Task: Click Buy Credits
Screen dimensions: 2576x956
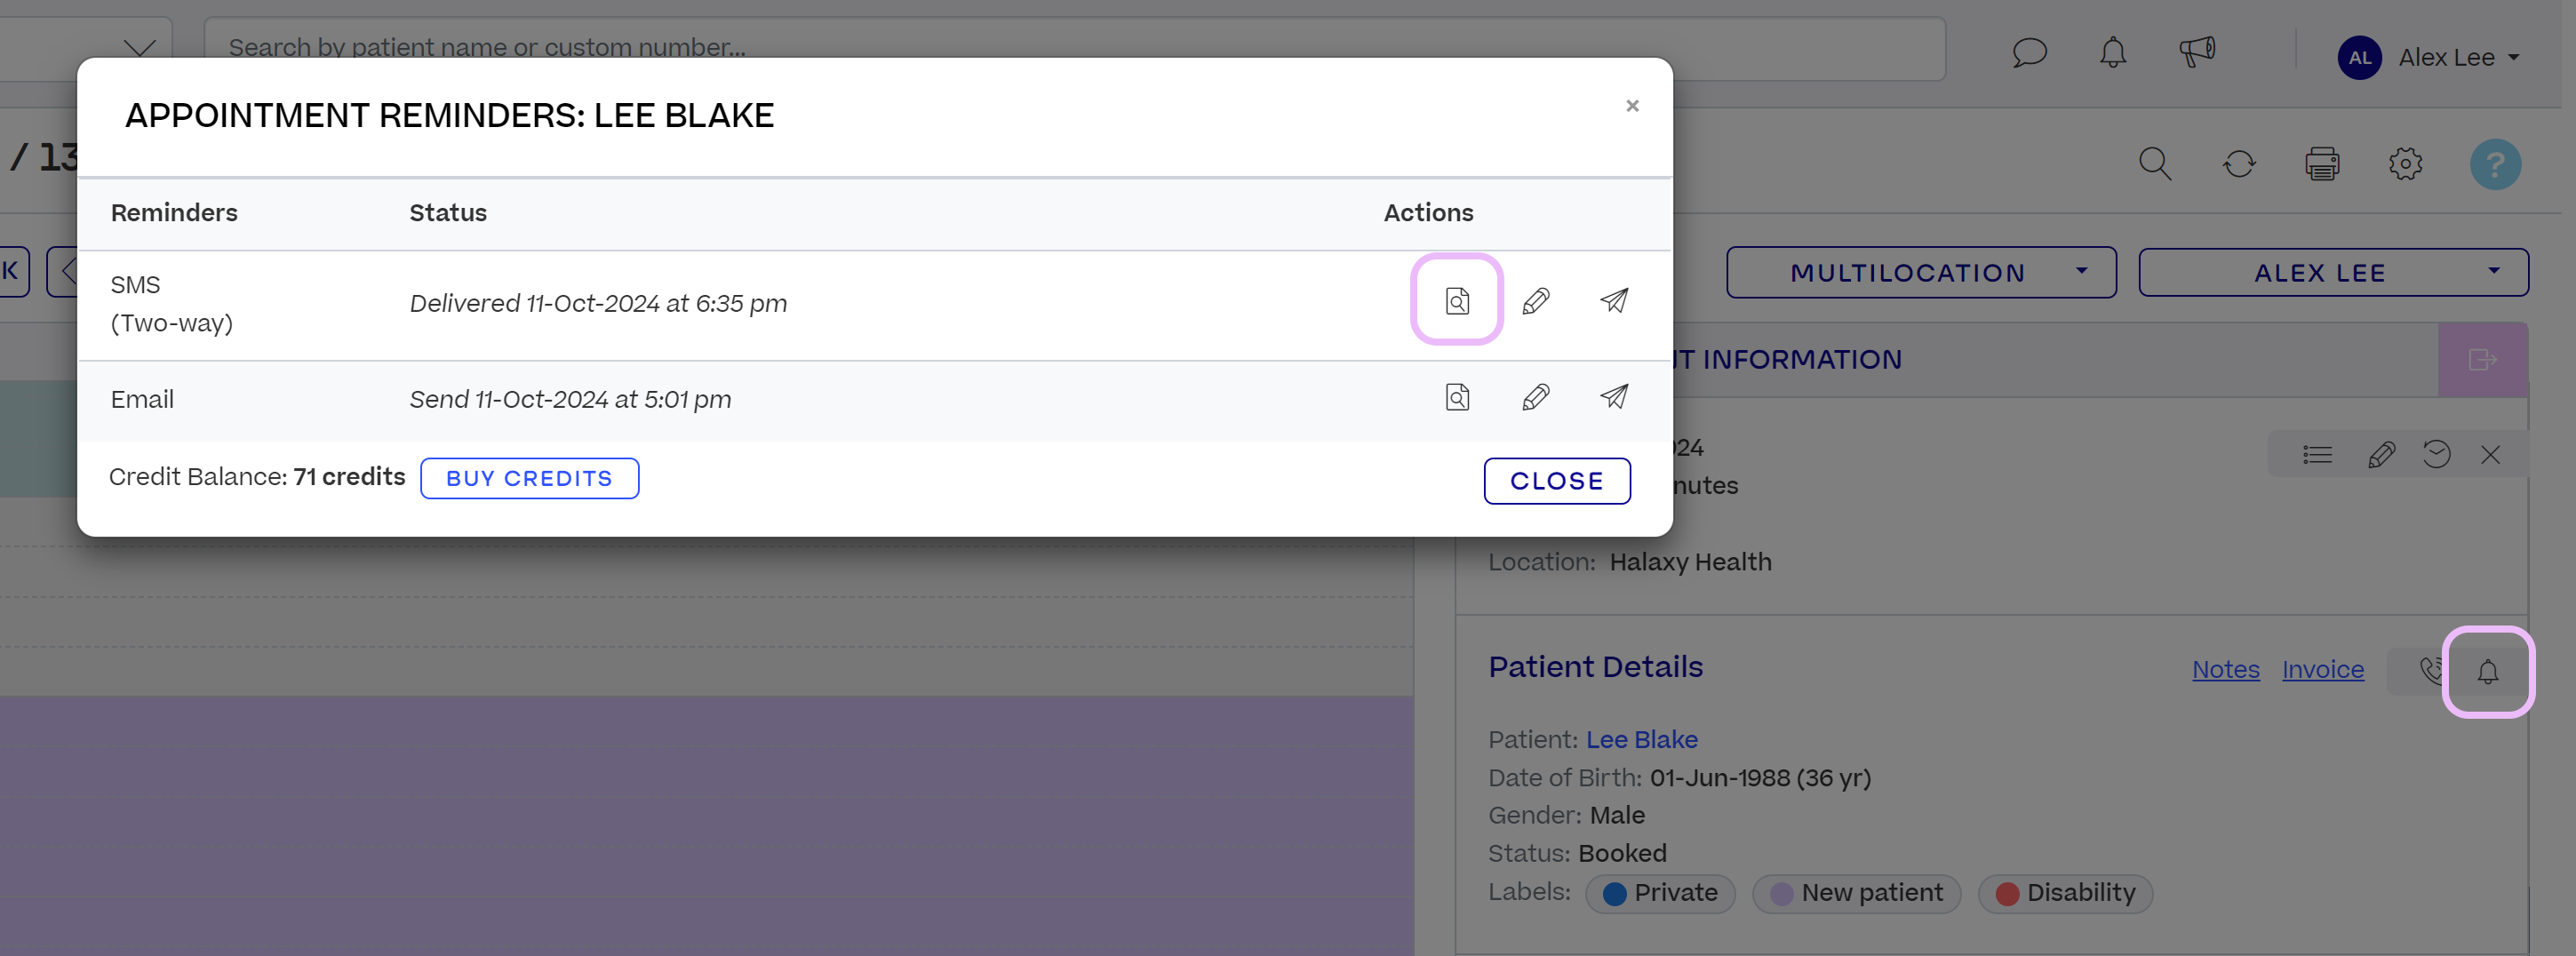Action: 529,478
